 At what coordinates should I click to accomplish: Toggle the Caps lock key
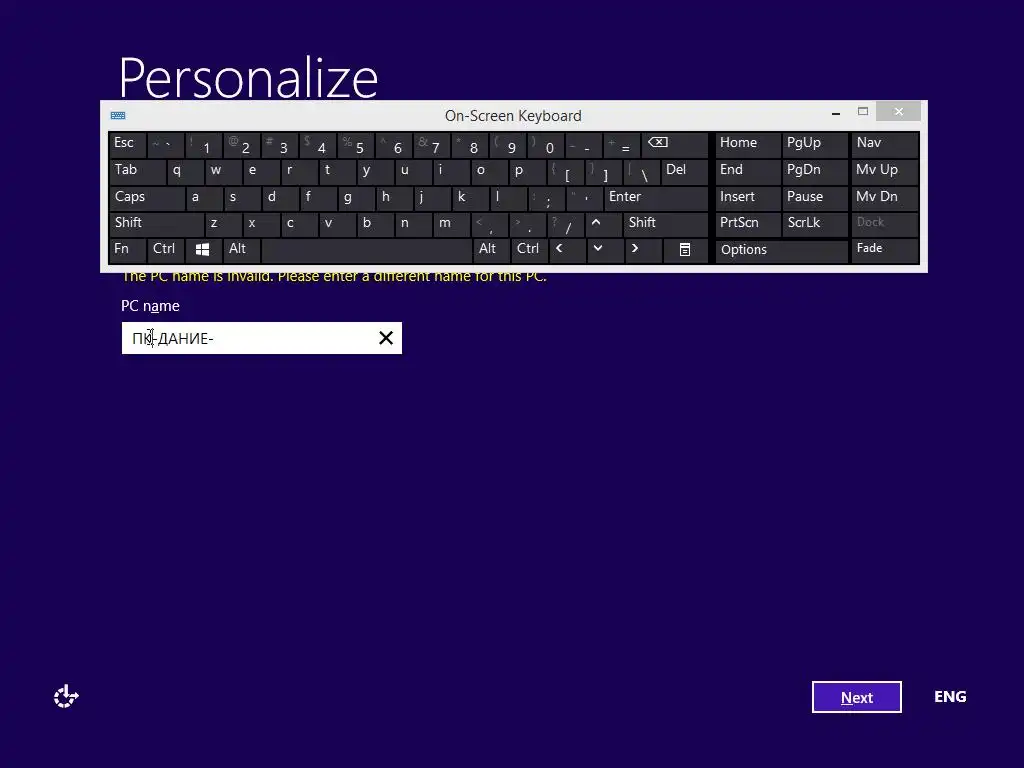[x=146, y=198]
